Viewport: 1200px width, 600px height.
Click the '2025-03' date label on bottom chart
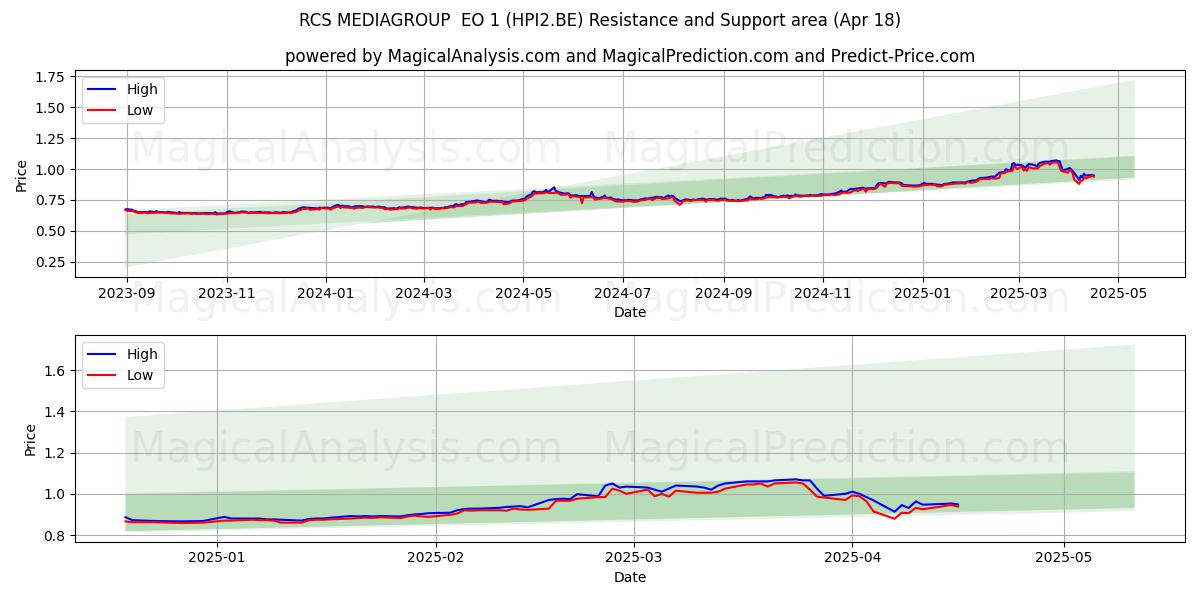(635, 559)
